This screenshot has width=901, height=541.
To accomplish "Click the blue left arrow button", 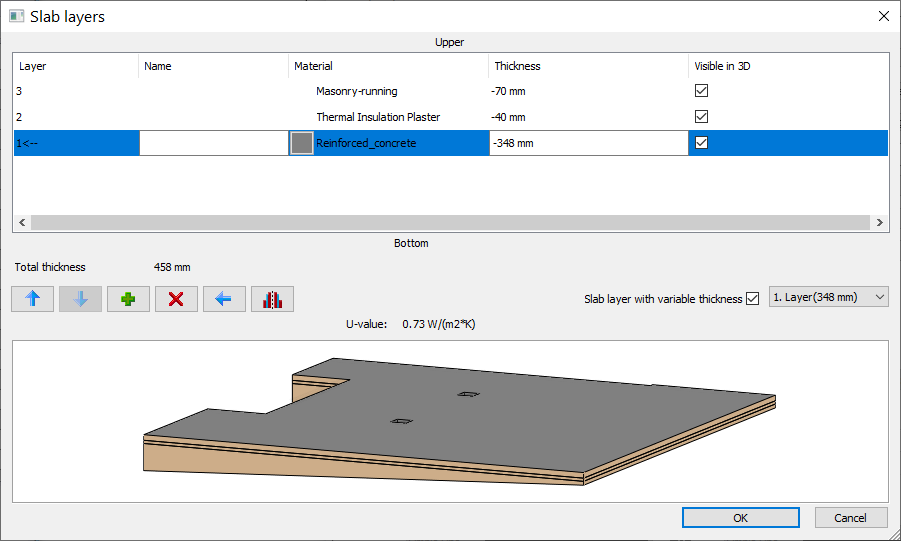I will [224, 299].
